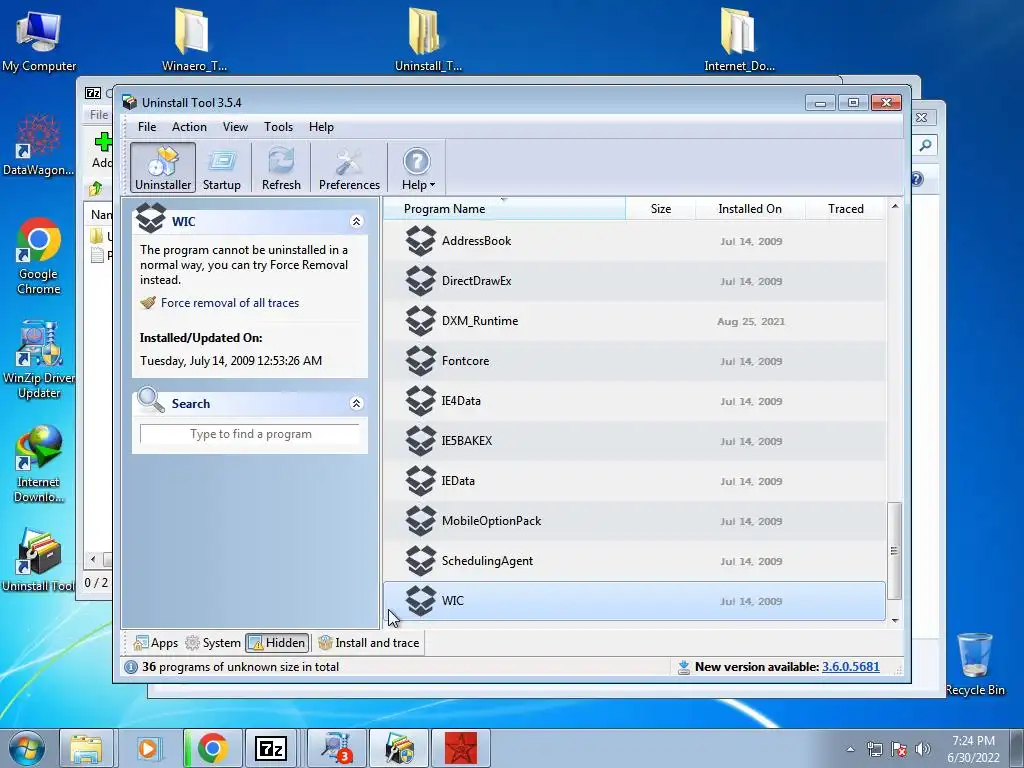Viewport: 1024px width, 768px height.
Task: Open the Google Chrome desktop shortcut
Action: (39, 256)
